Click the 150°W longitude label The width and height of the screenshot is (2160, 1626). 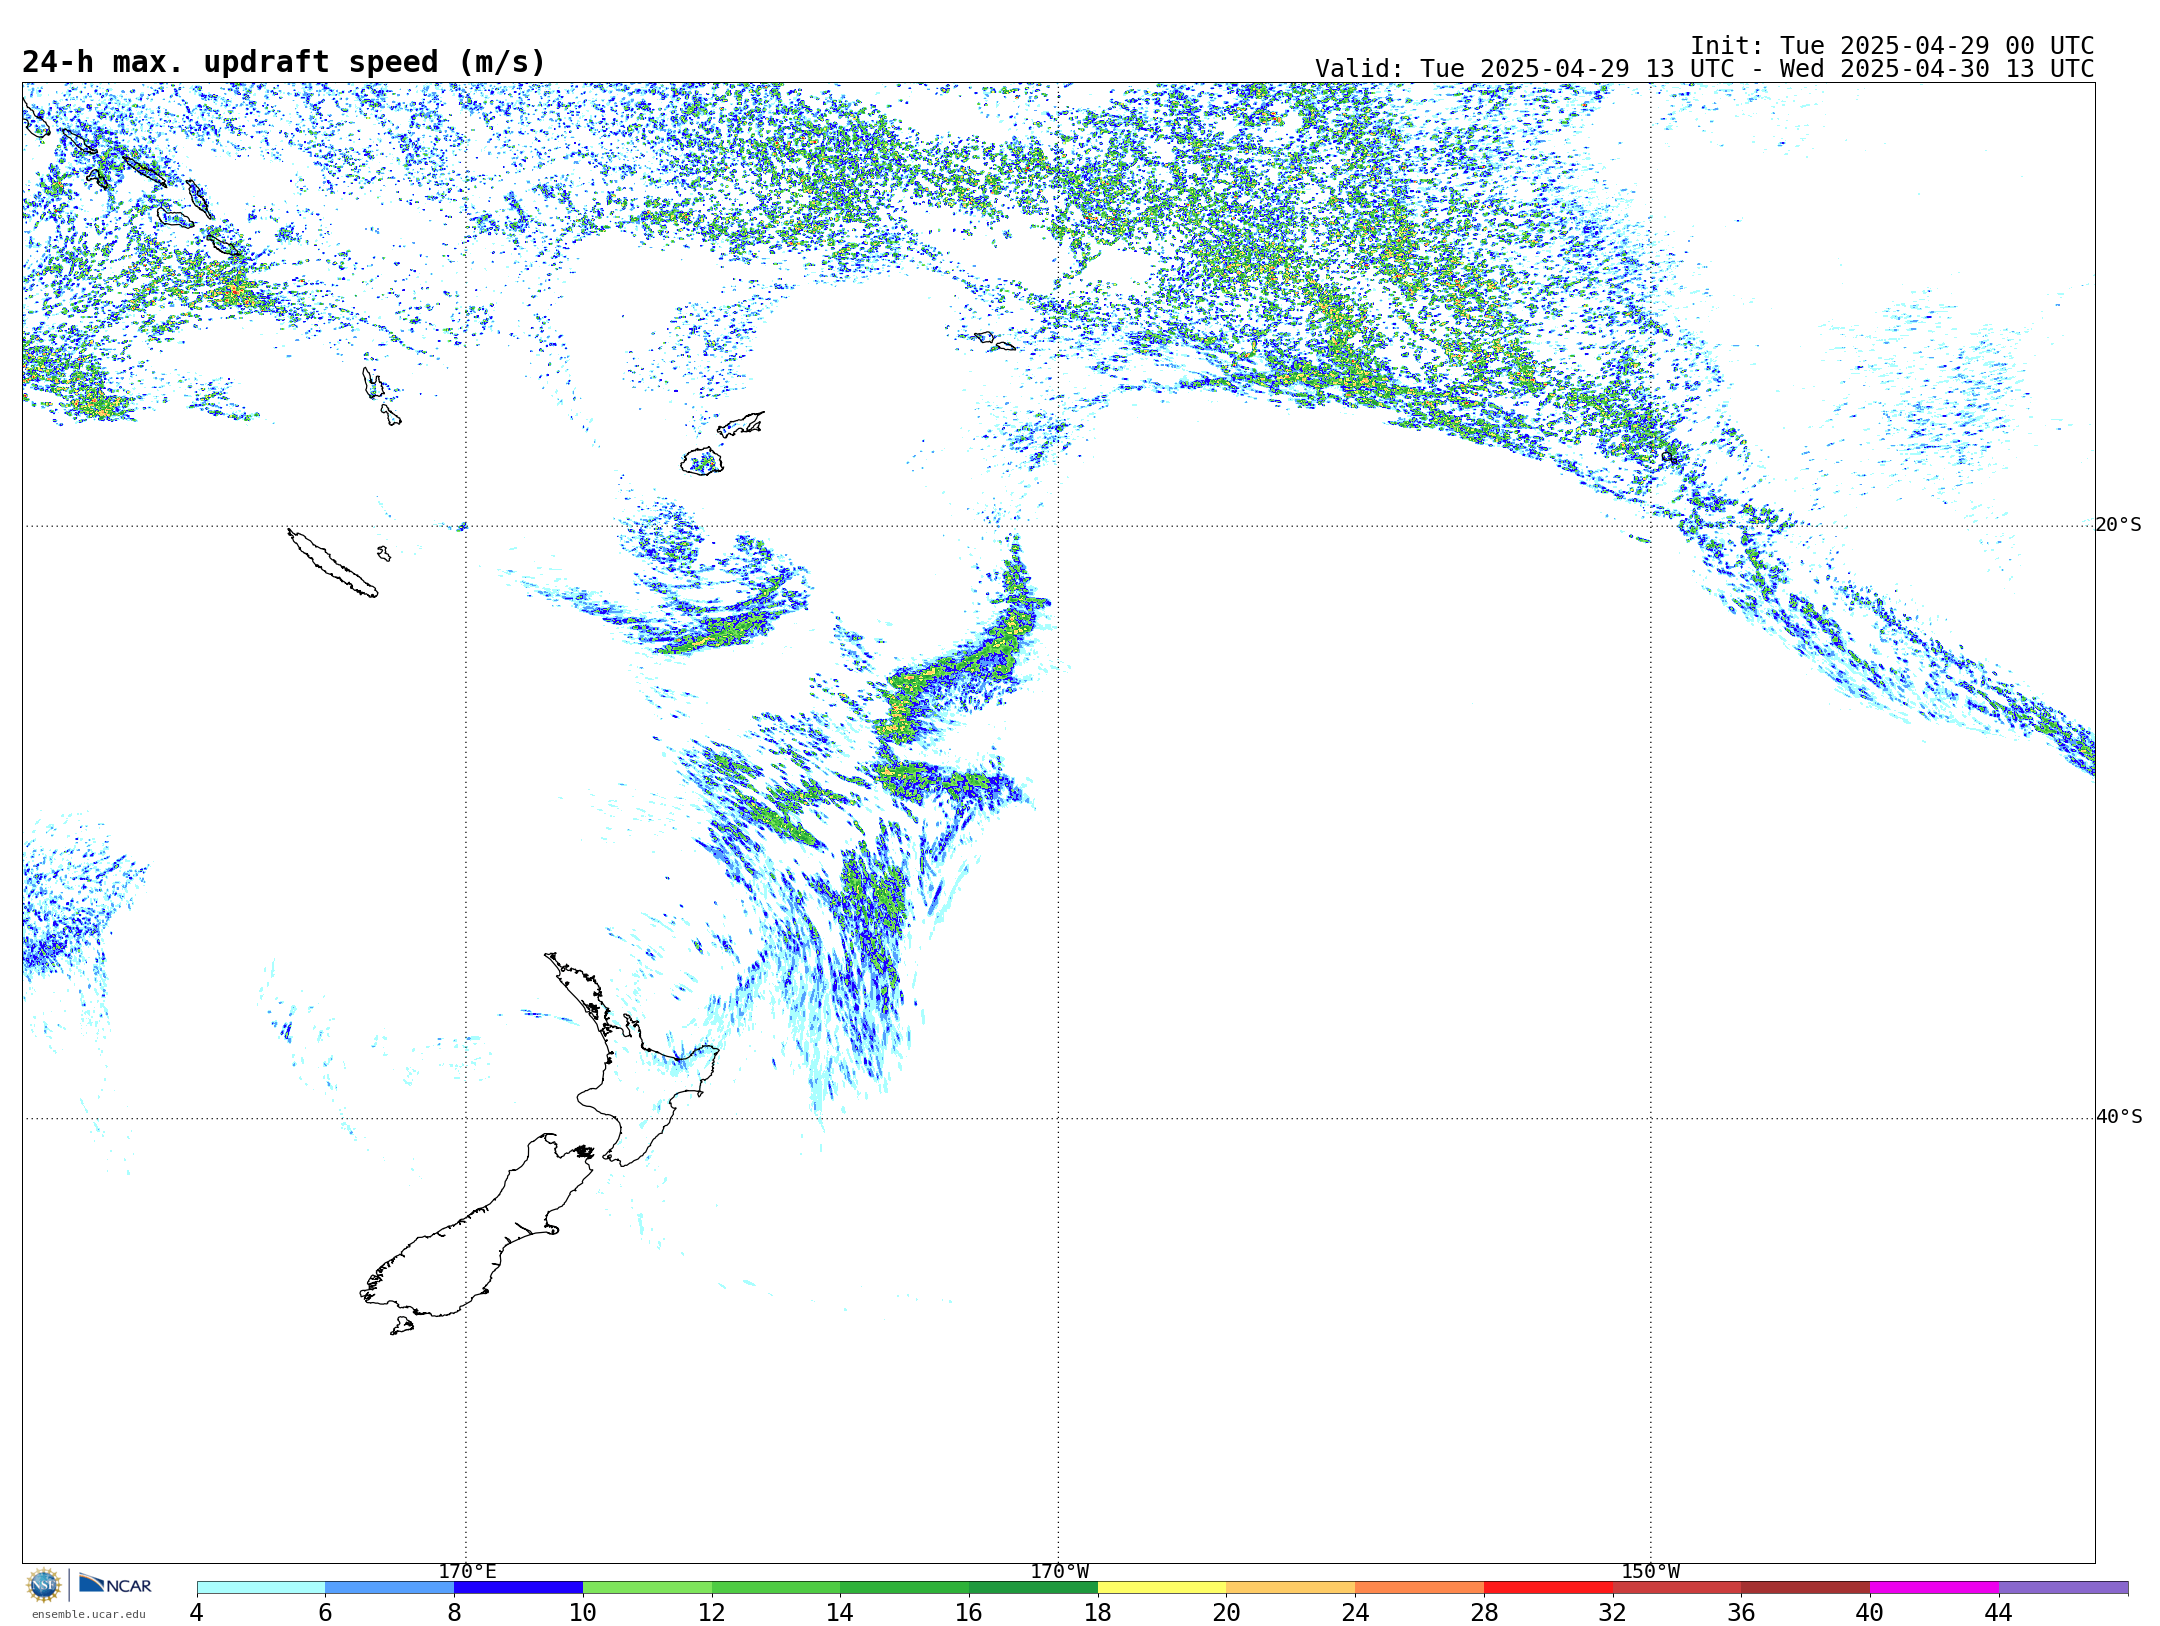point(1650,1572)
